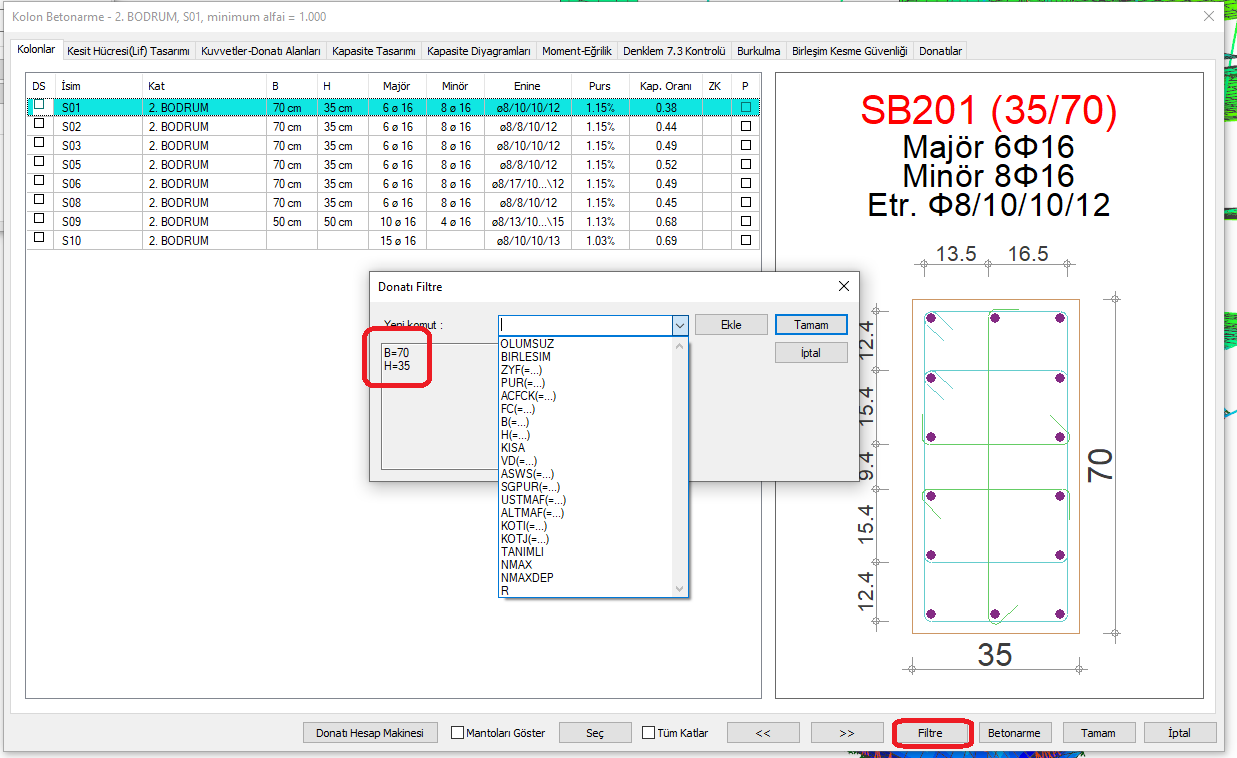Enable Mantoları Göster checkbox
The height and width of the screenshot is (758, 1237).
458,733
